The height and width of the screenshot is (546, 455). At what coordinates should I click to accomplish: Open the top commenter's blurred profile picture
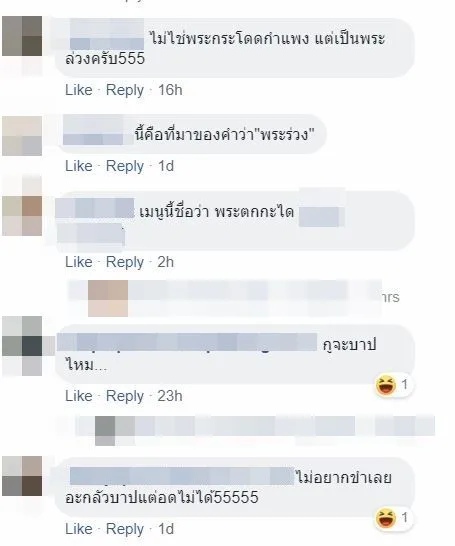pos(22,36)
